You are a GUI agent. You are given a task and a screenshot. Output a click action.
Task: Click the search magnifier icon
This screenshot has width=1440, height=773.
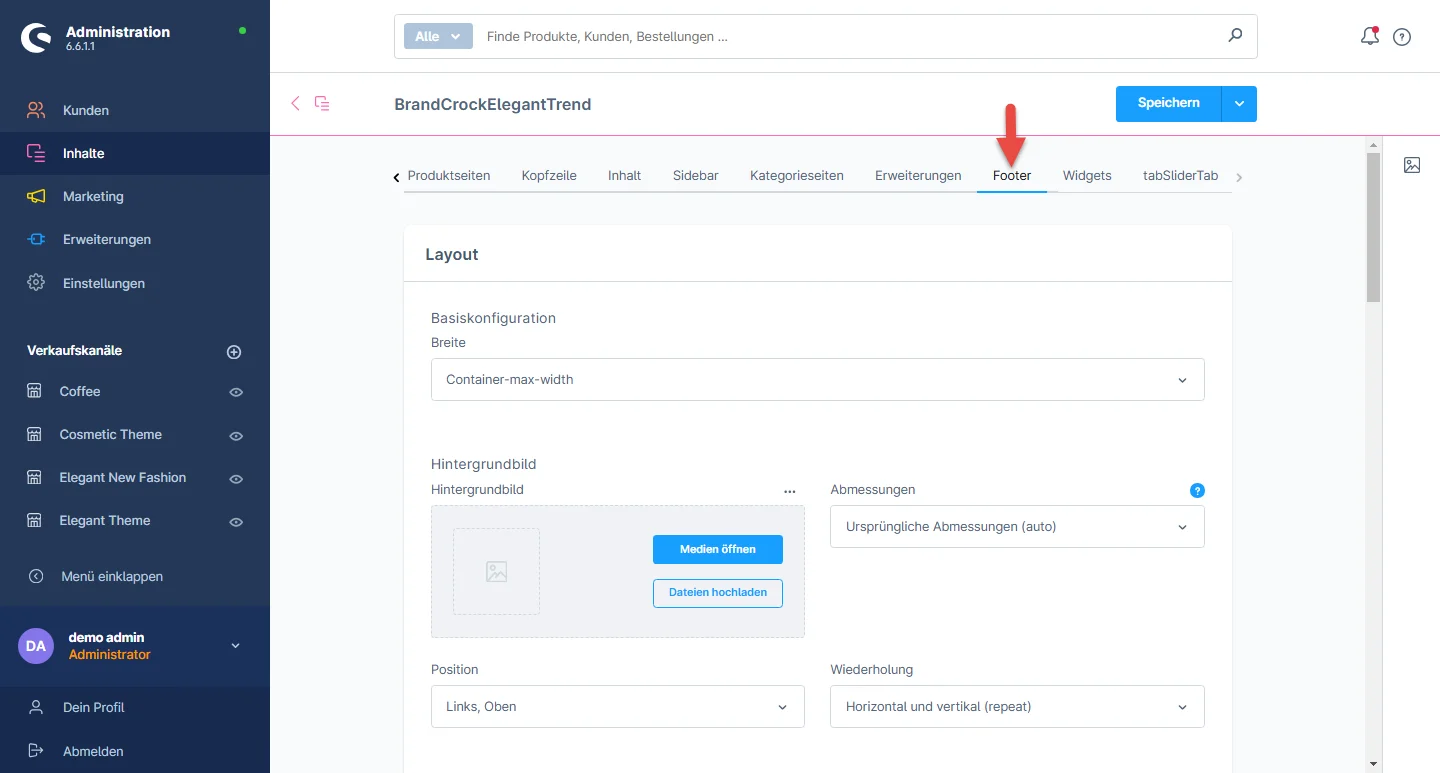tap(1235, 36)
